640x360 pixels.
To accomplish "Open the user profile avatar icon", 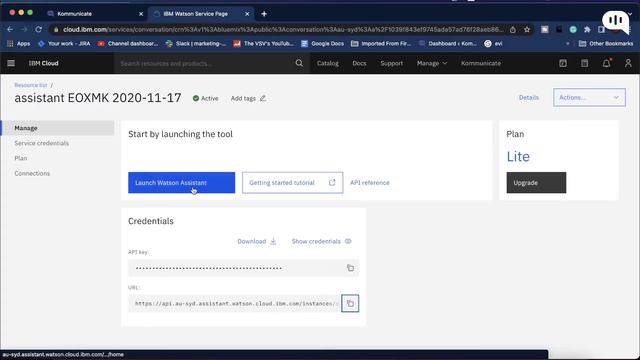I will pyautogui.click(x=628, y=63).
